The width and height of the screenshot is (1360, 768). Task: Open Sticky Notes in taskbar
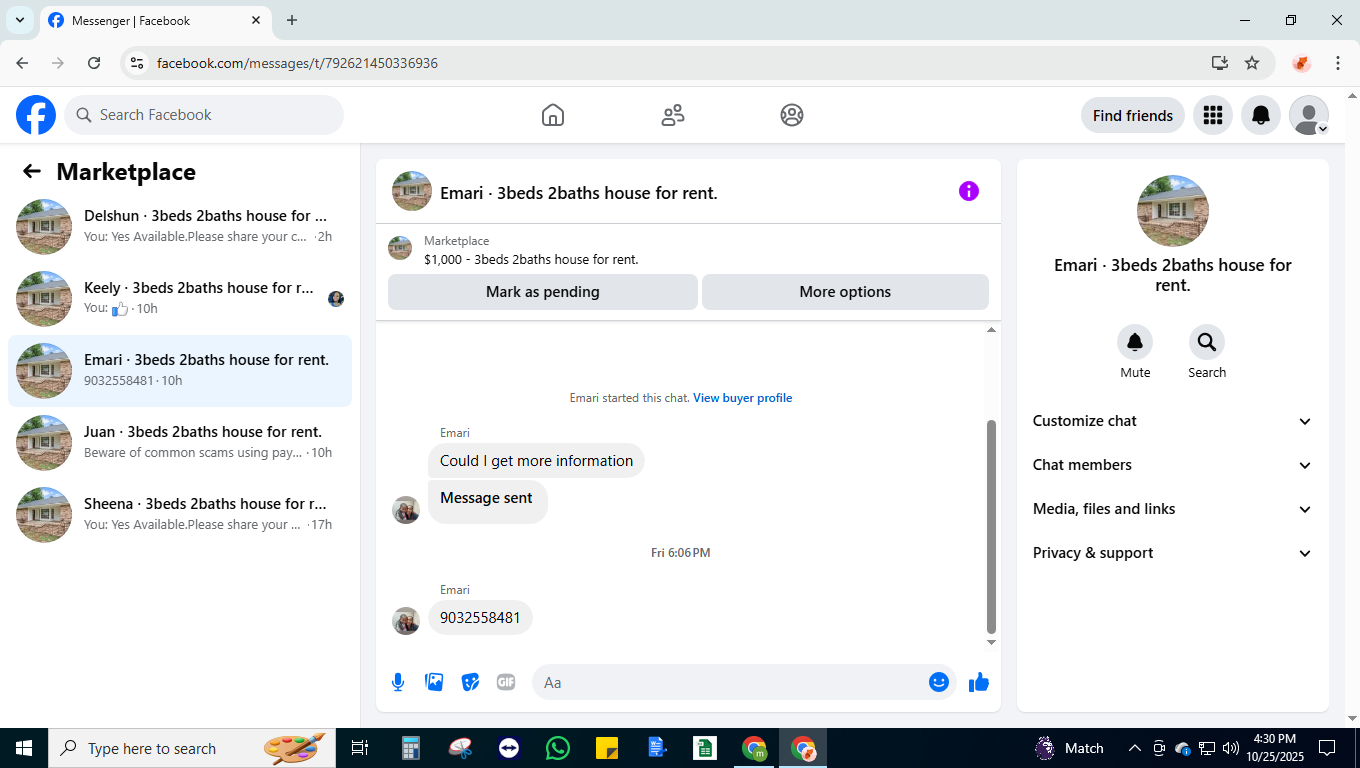click(x=607, y=748)
